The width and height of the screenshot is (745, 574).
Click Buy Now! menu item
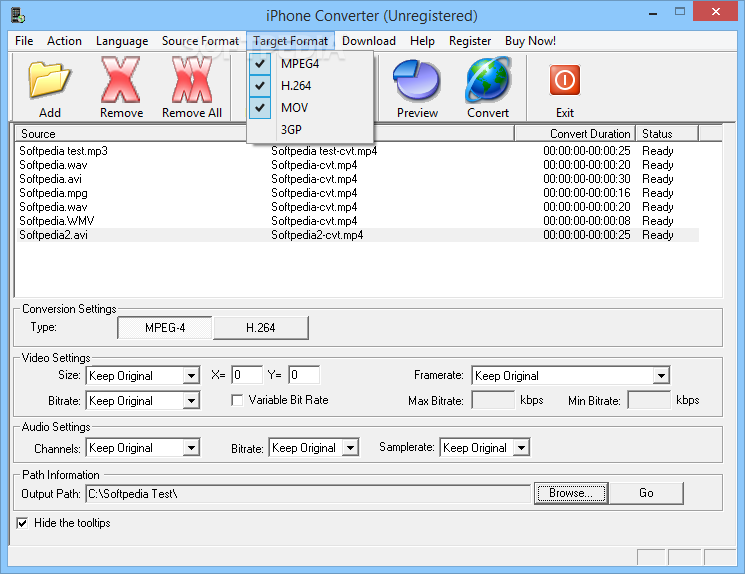pyautogui.click(x=530, y=41)
